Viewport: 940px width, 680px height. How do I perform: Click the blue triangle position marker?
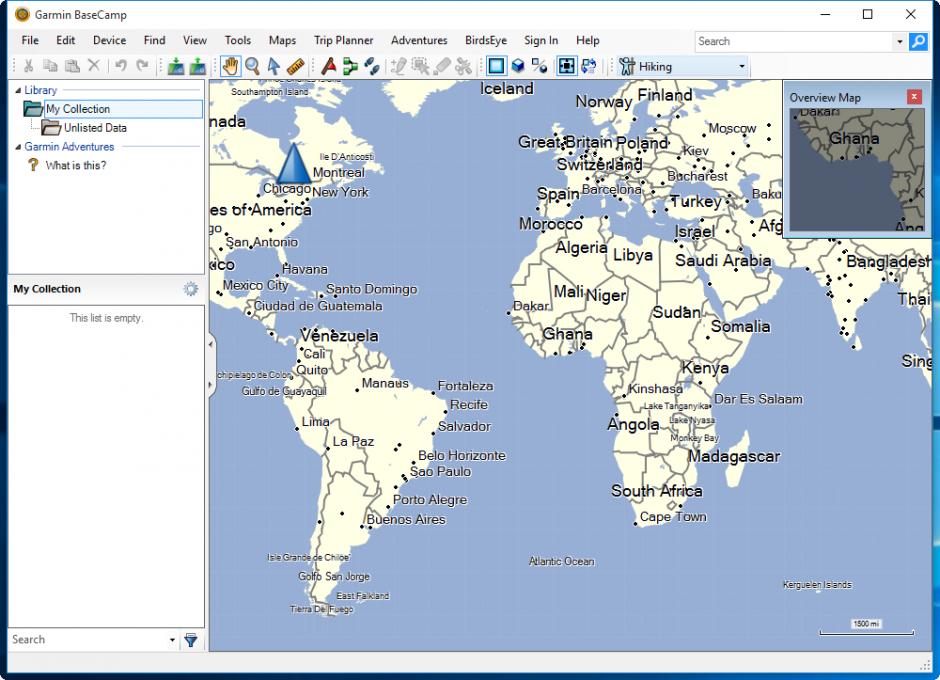pos(293,163)
